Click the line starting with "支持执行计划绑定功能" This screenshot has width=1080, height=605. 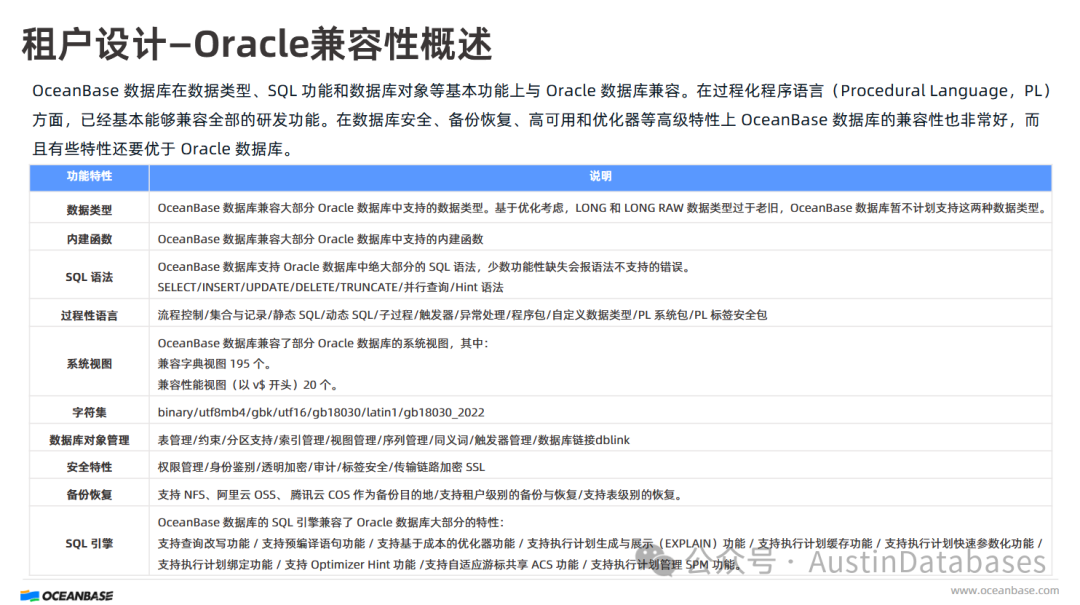pyautogui.click(x=450, y=564)
